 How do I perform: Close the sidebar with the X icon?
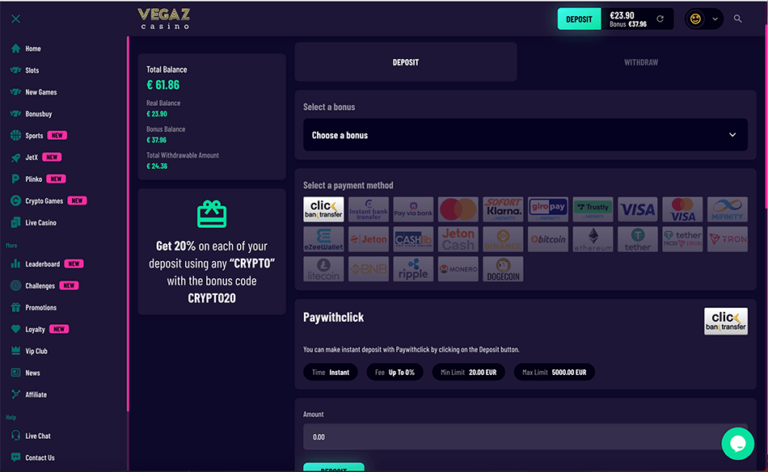tap(15, 19)
